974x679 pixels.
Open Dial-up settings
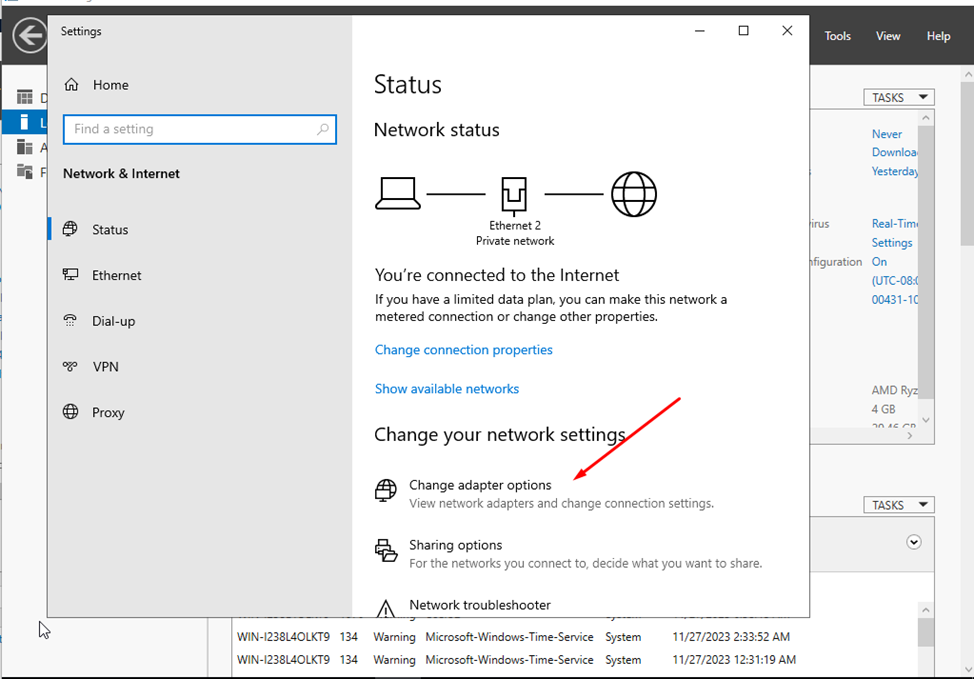coord(112,321)
